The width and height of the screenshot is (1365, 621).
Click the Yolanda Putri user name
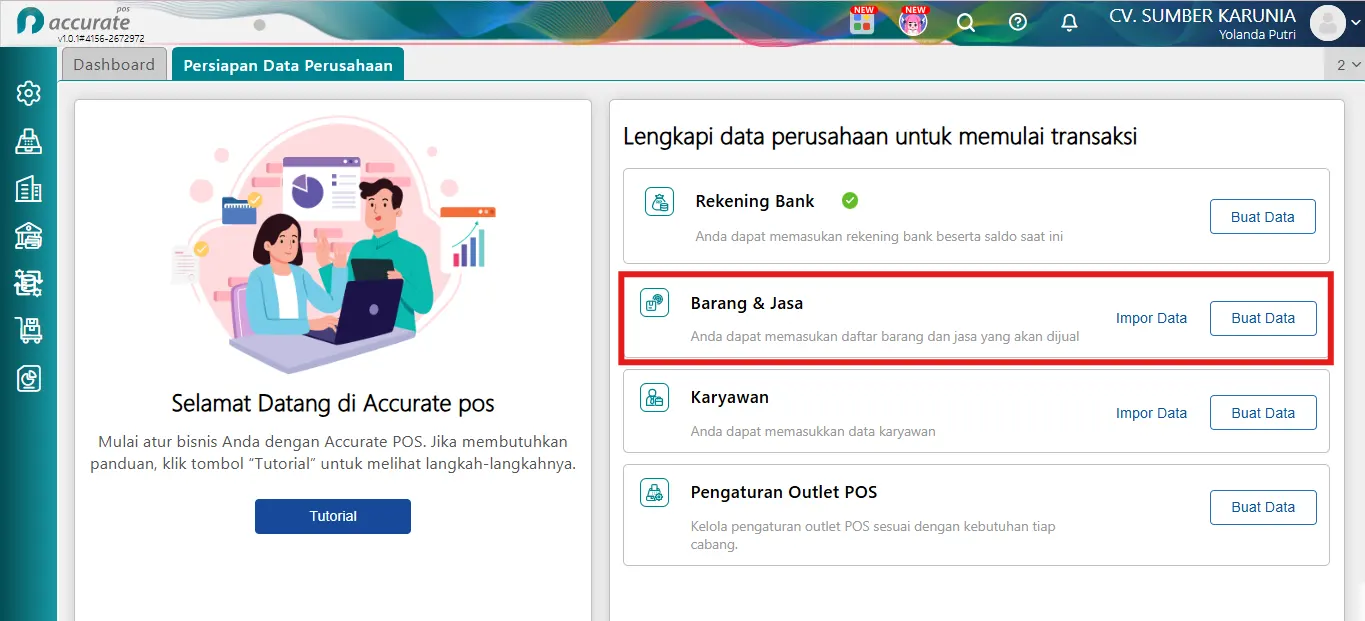[x=1257, y=35]
